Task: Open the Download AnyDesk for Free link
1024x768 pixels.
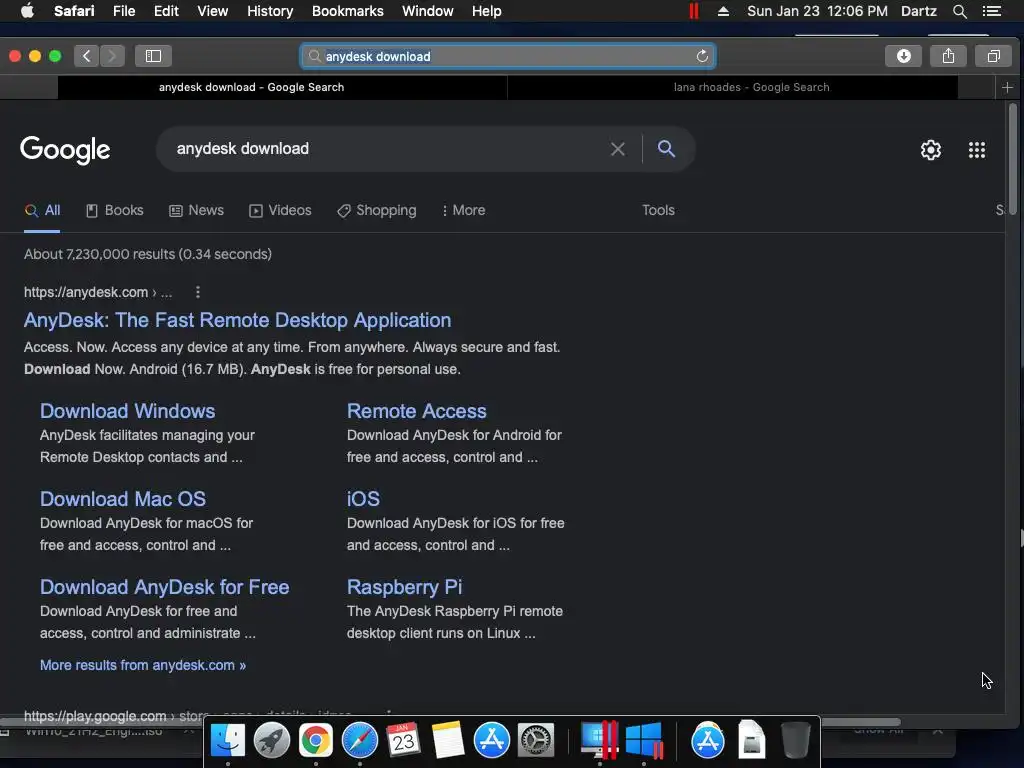Action: 165,587
